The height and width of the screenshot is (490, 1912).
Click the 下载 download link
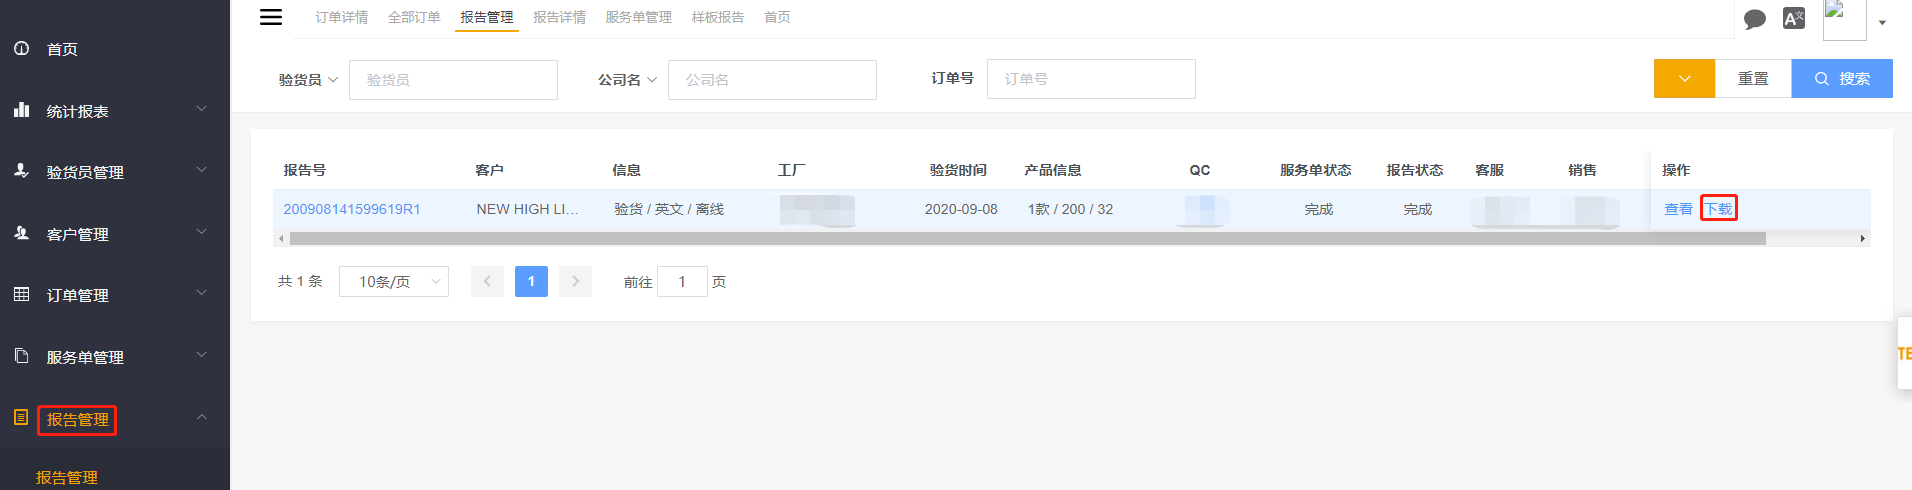click(x=1719, y=209)
